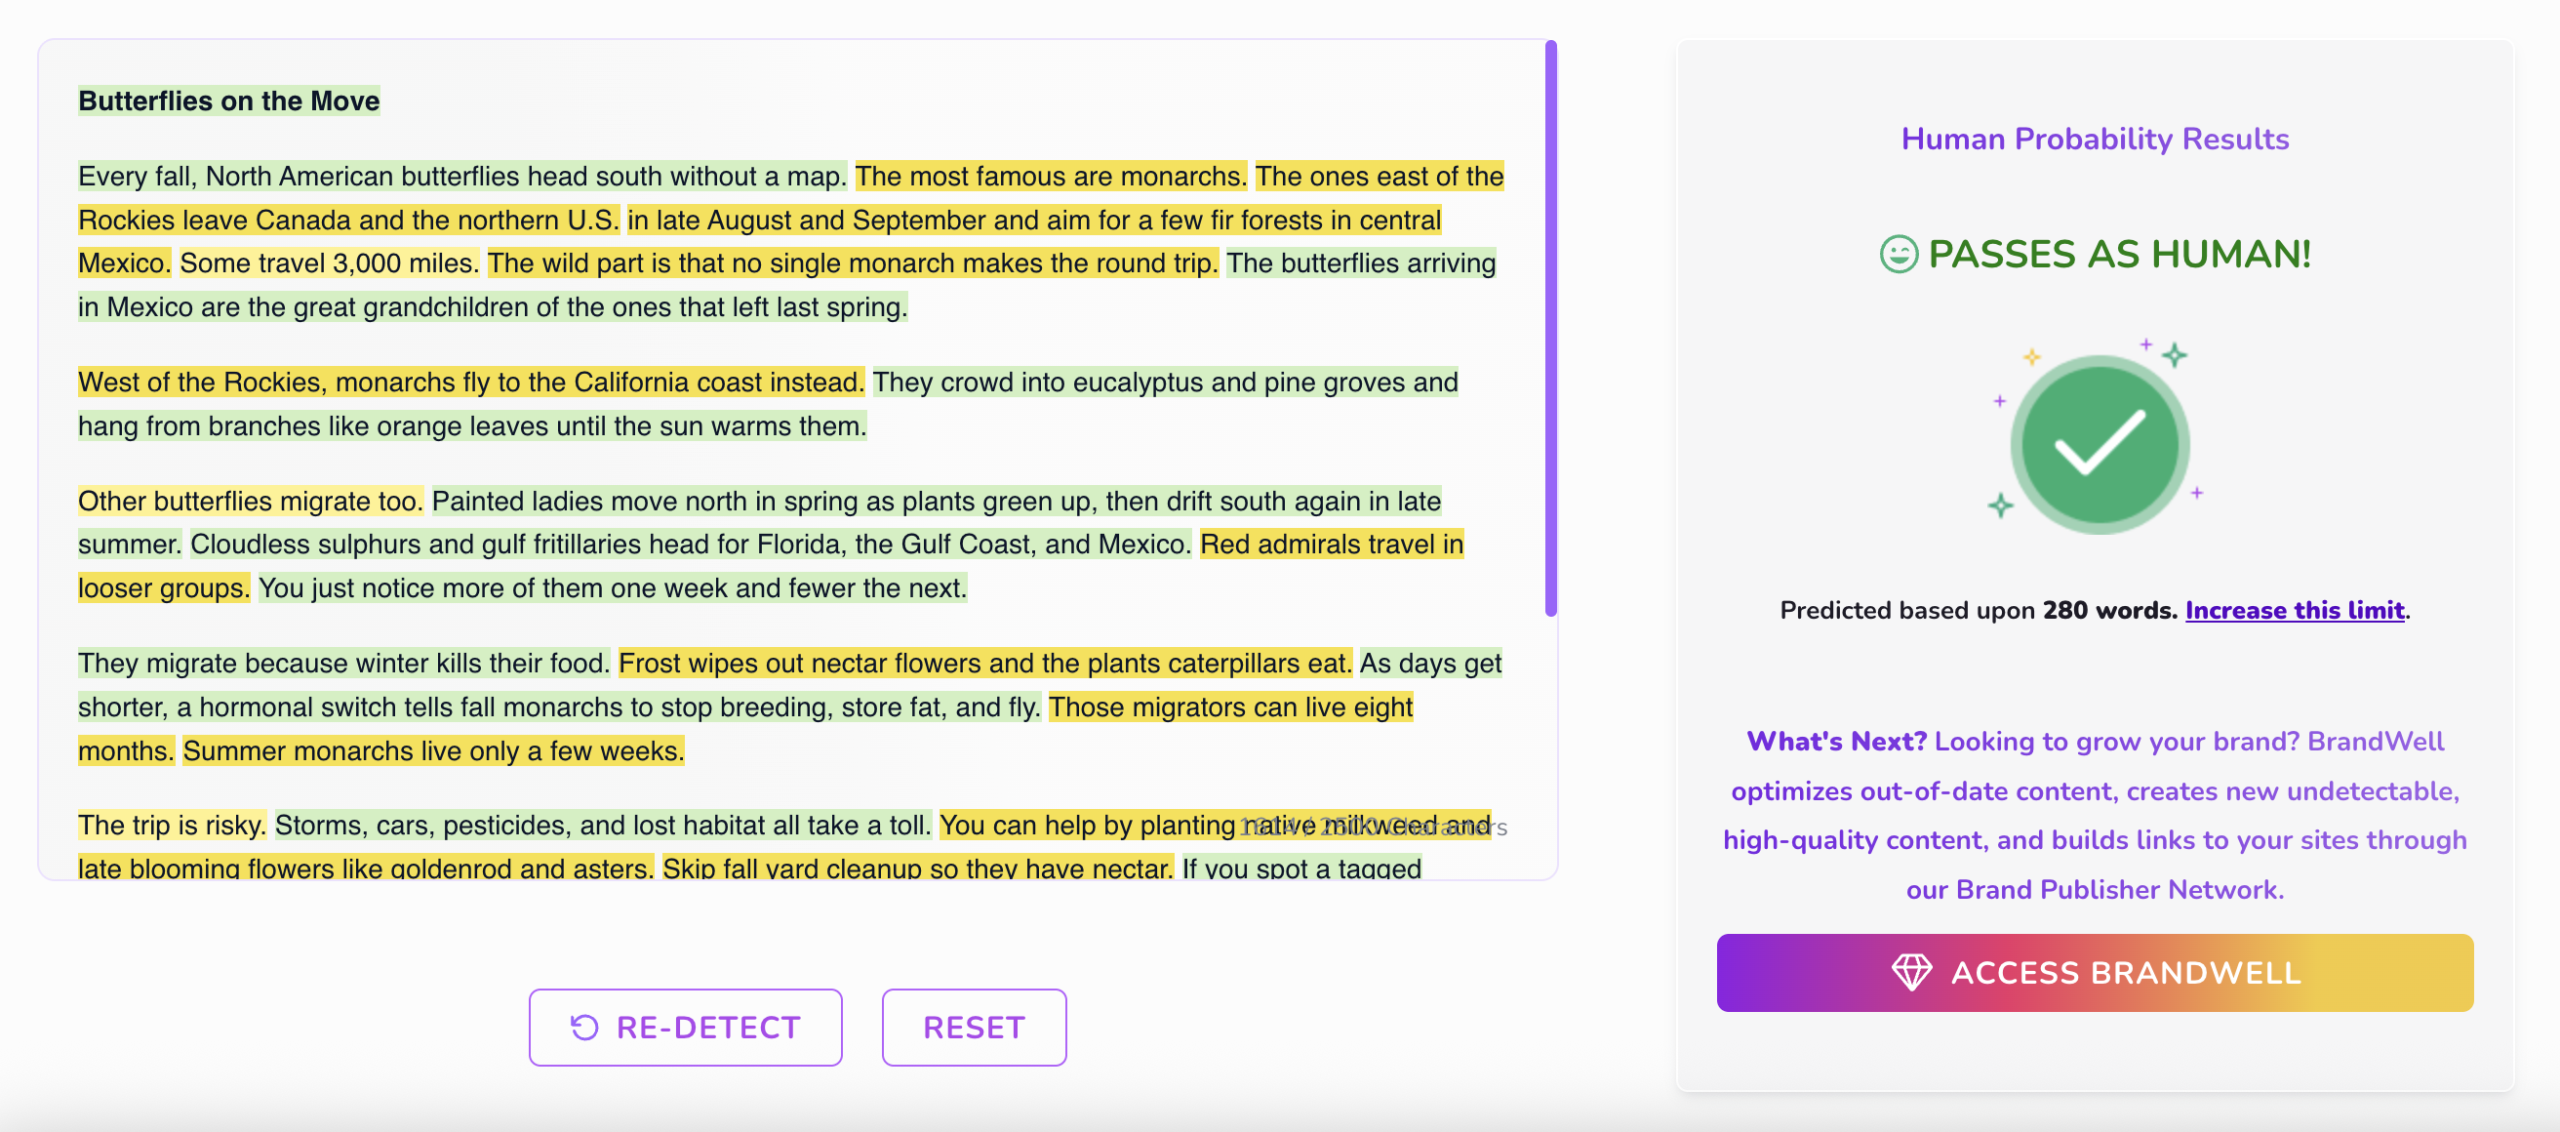Viewport: 2560px width, 1132px height.
Task: Click the winking smiley face icon
Action: click(x=1899, y=254)
